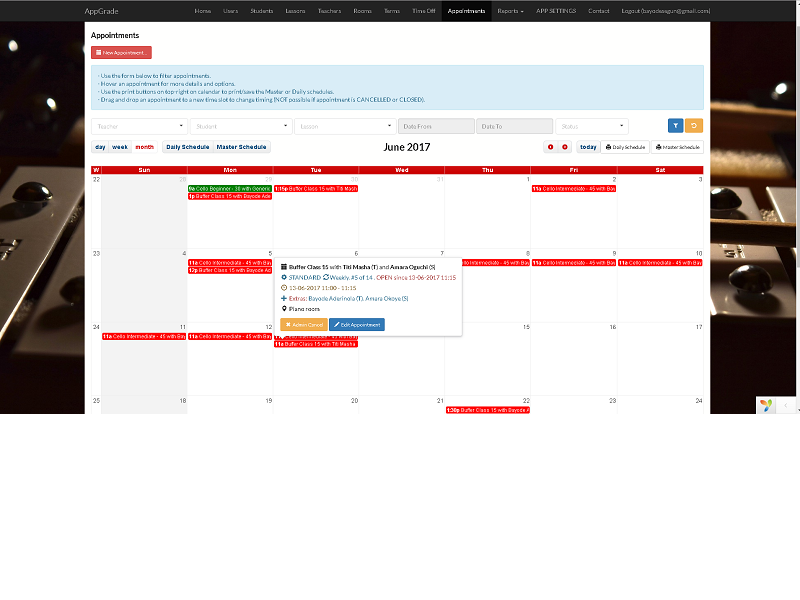
Task: Click the orange reset filter icon button
Action: (694, 126)
